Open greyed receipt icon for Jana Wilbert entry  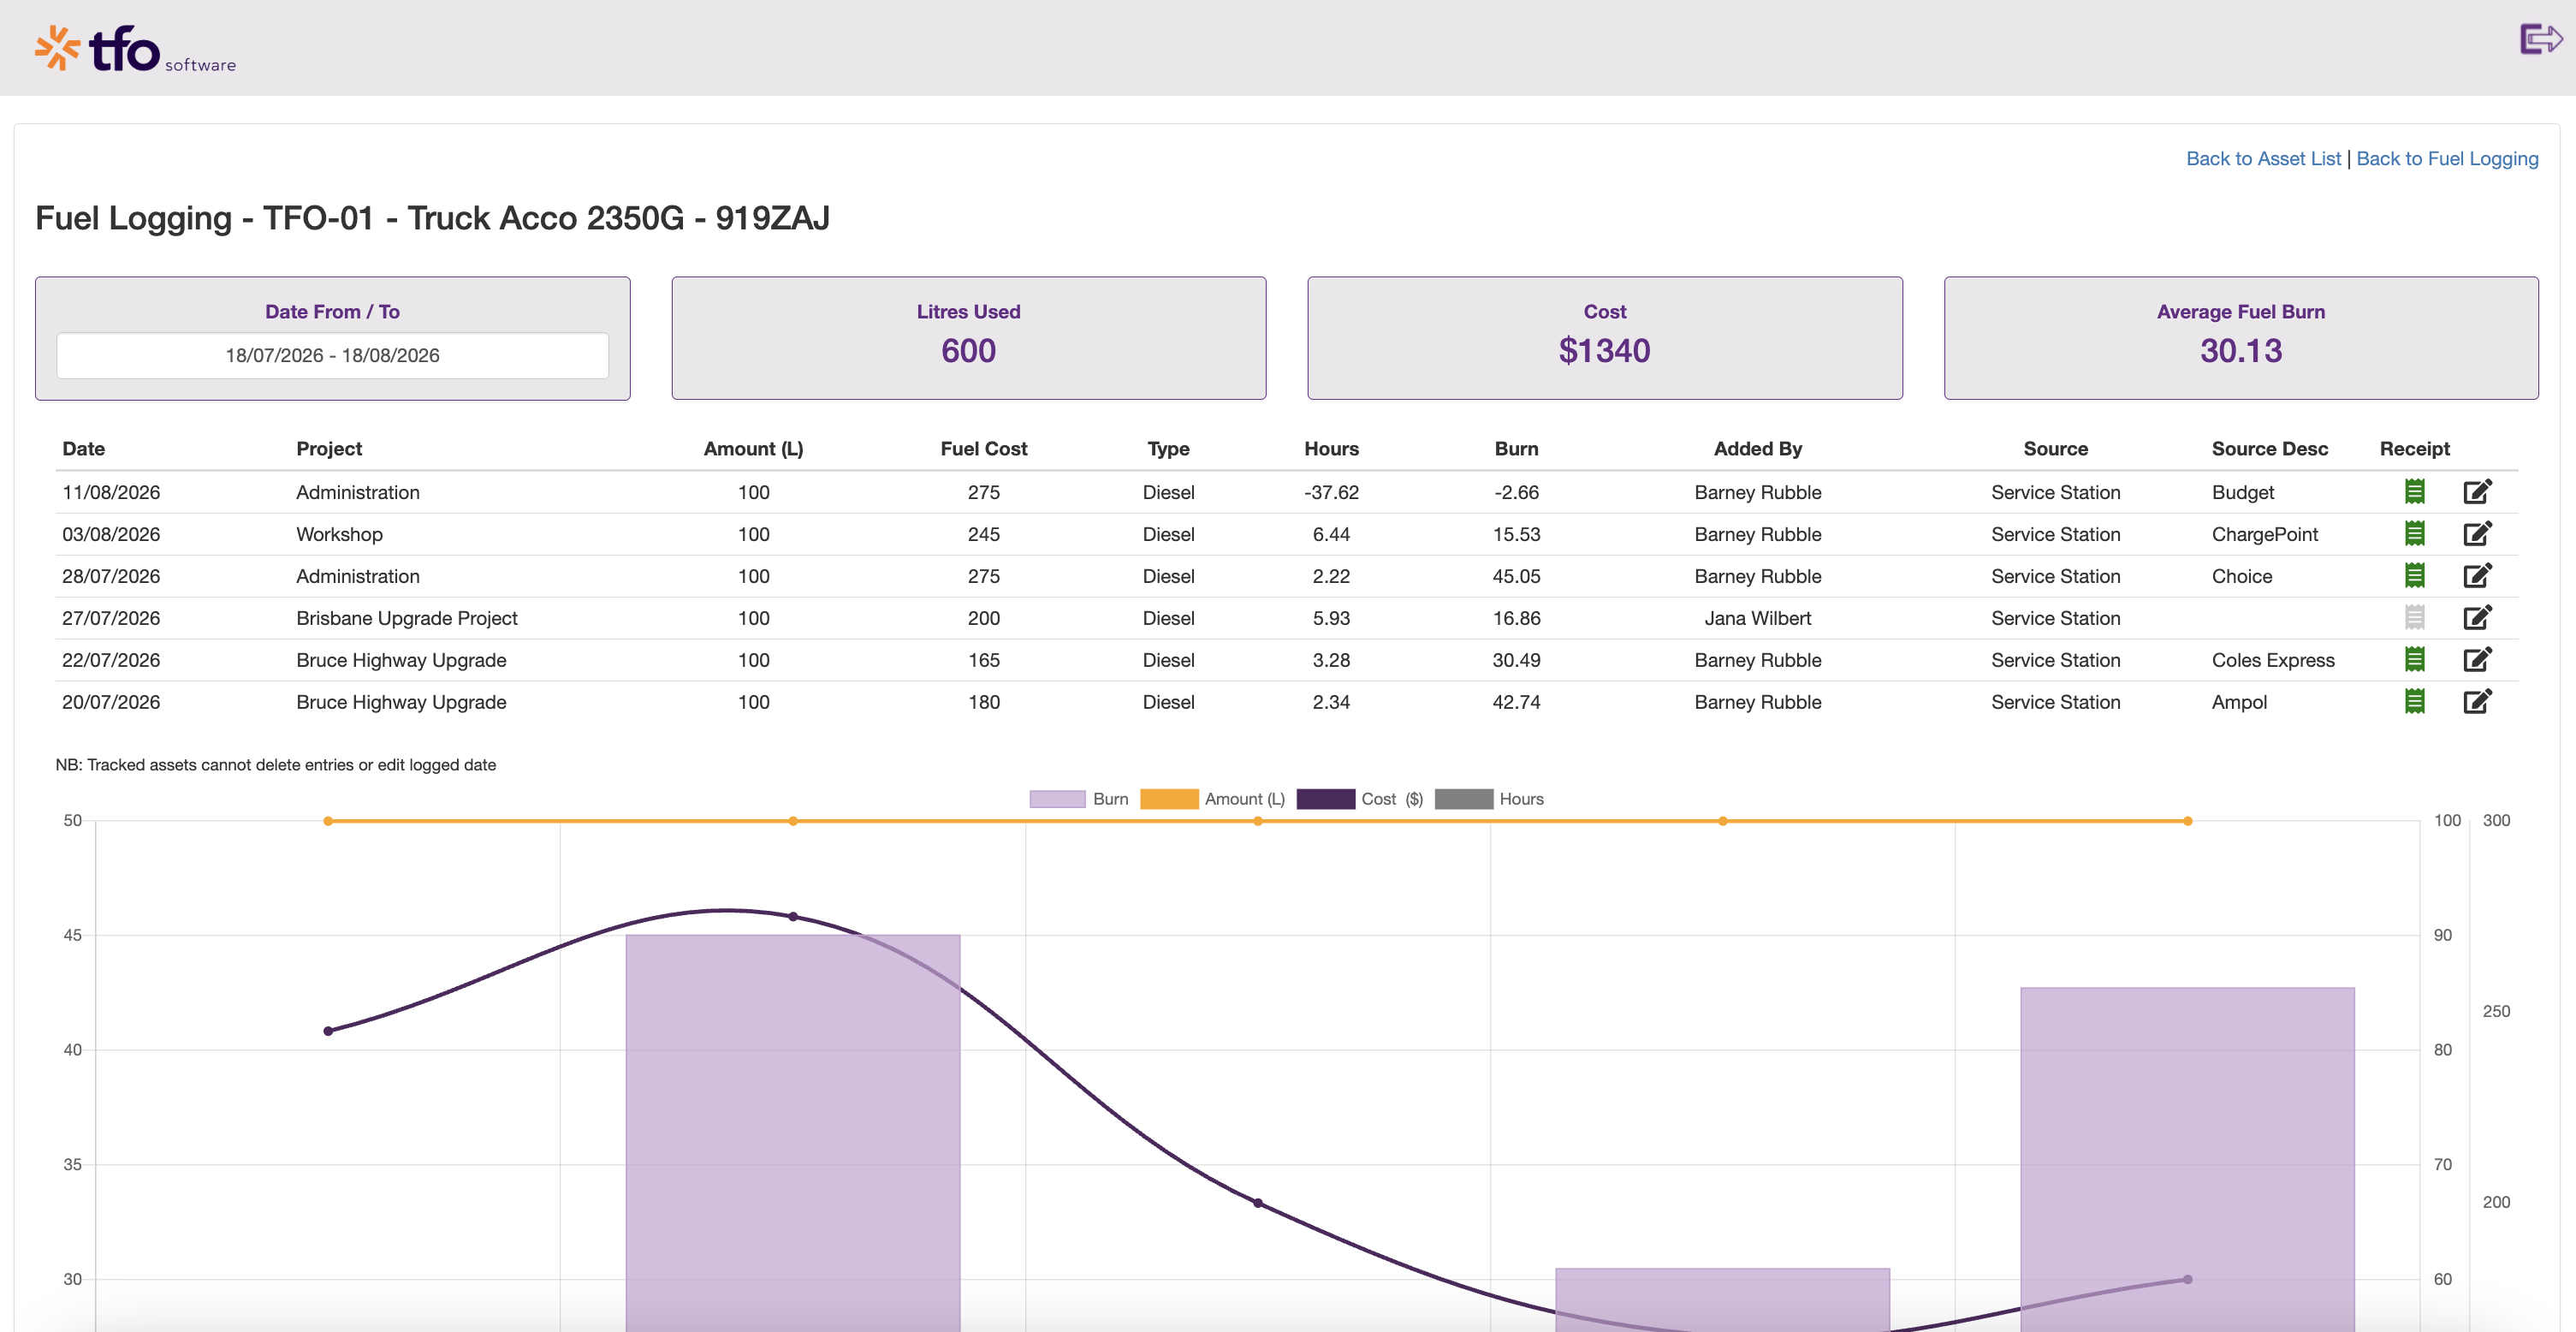pyautogui.click(x=2414, y=617)
